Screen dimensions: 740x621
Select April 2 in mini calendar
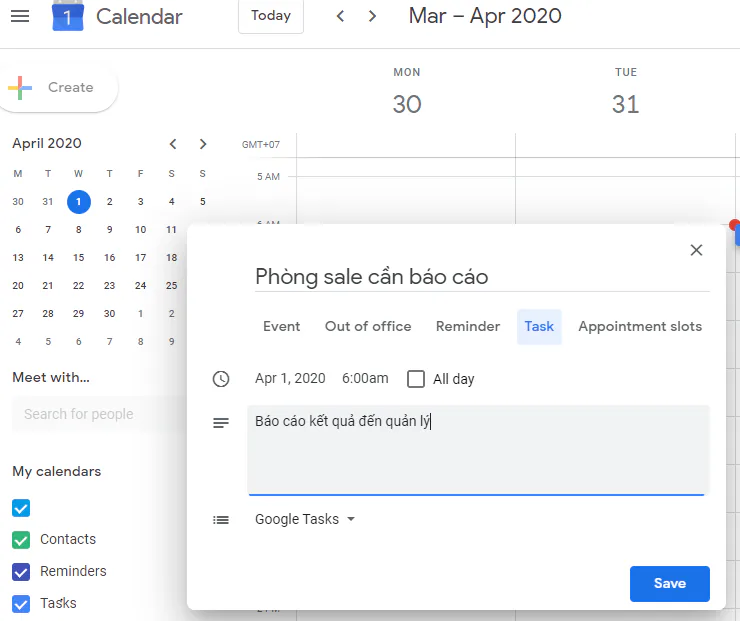coord(109,202)
